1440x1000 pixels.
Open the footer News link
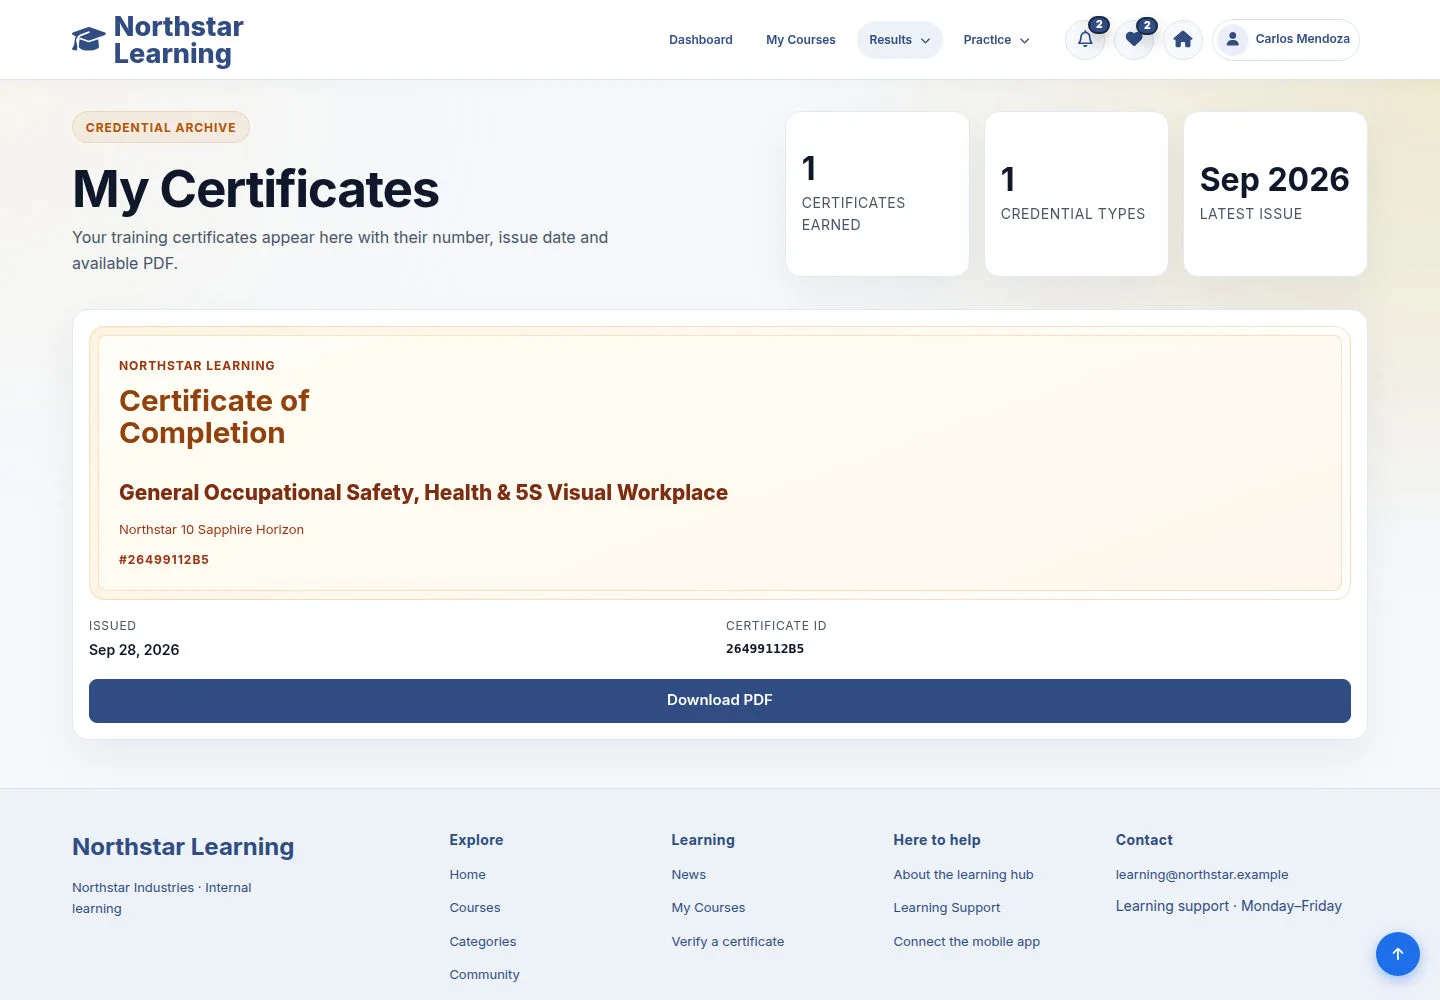[x=689, y=874]
